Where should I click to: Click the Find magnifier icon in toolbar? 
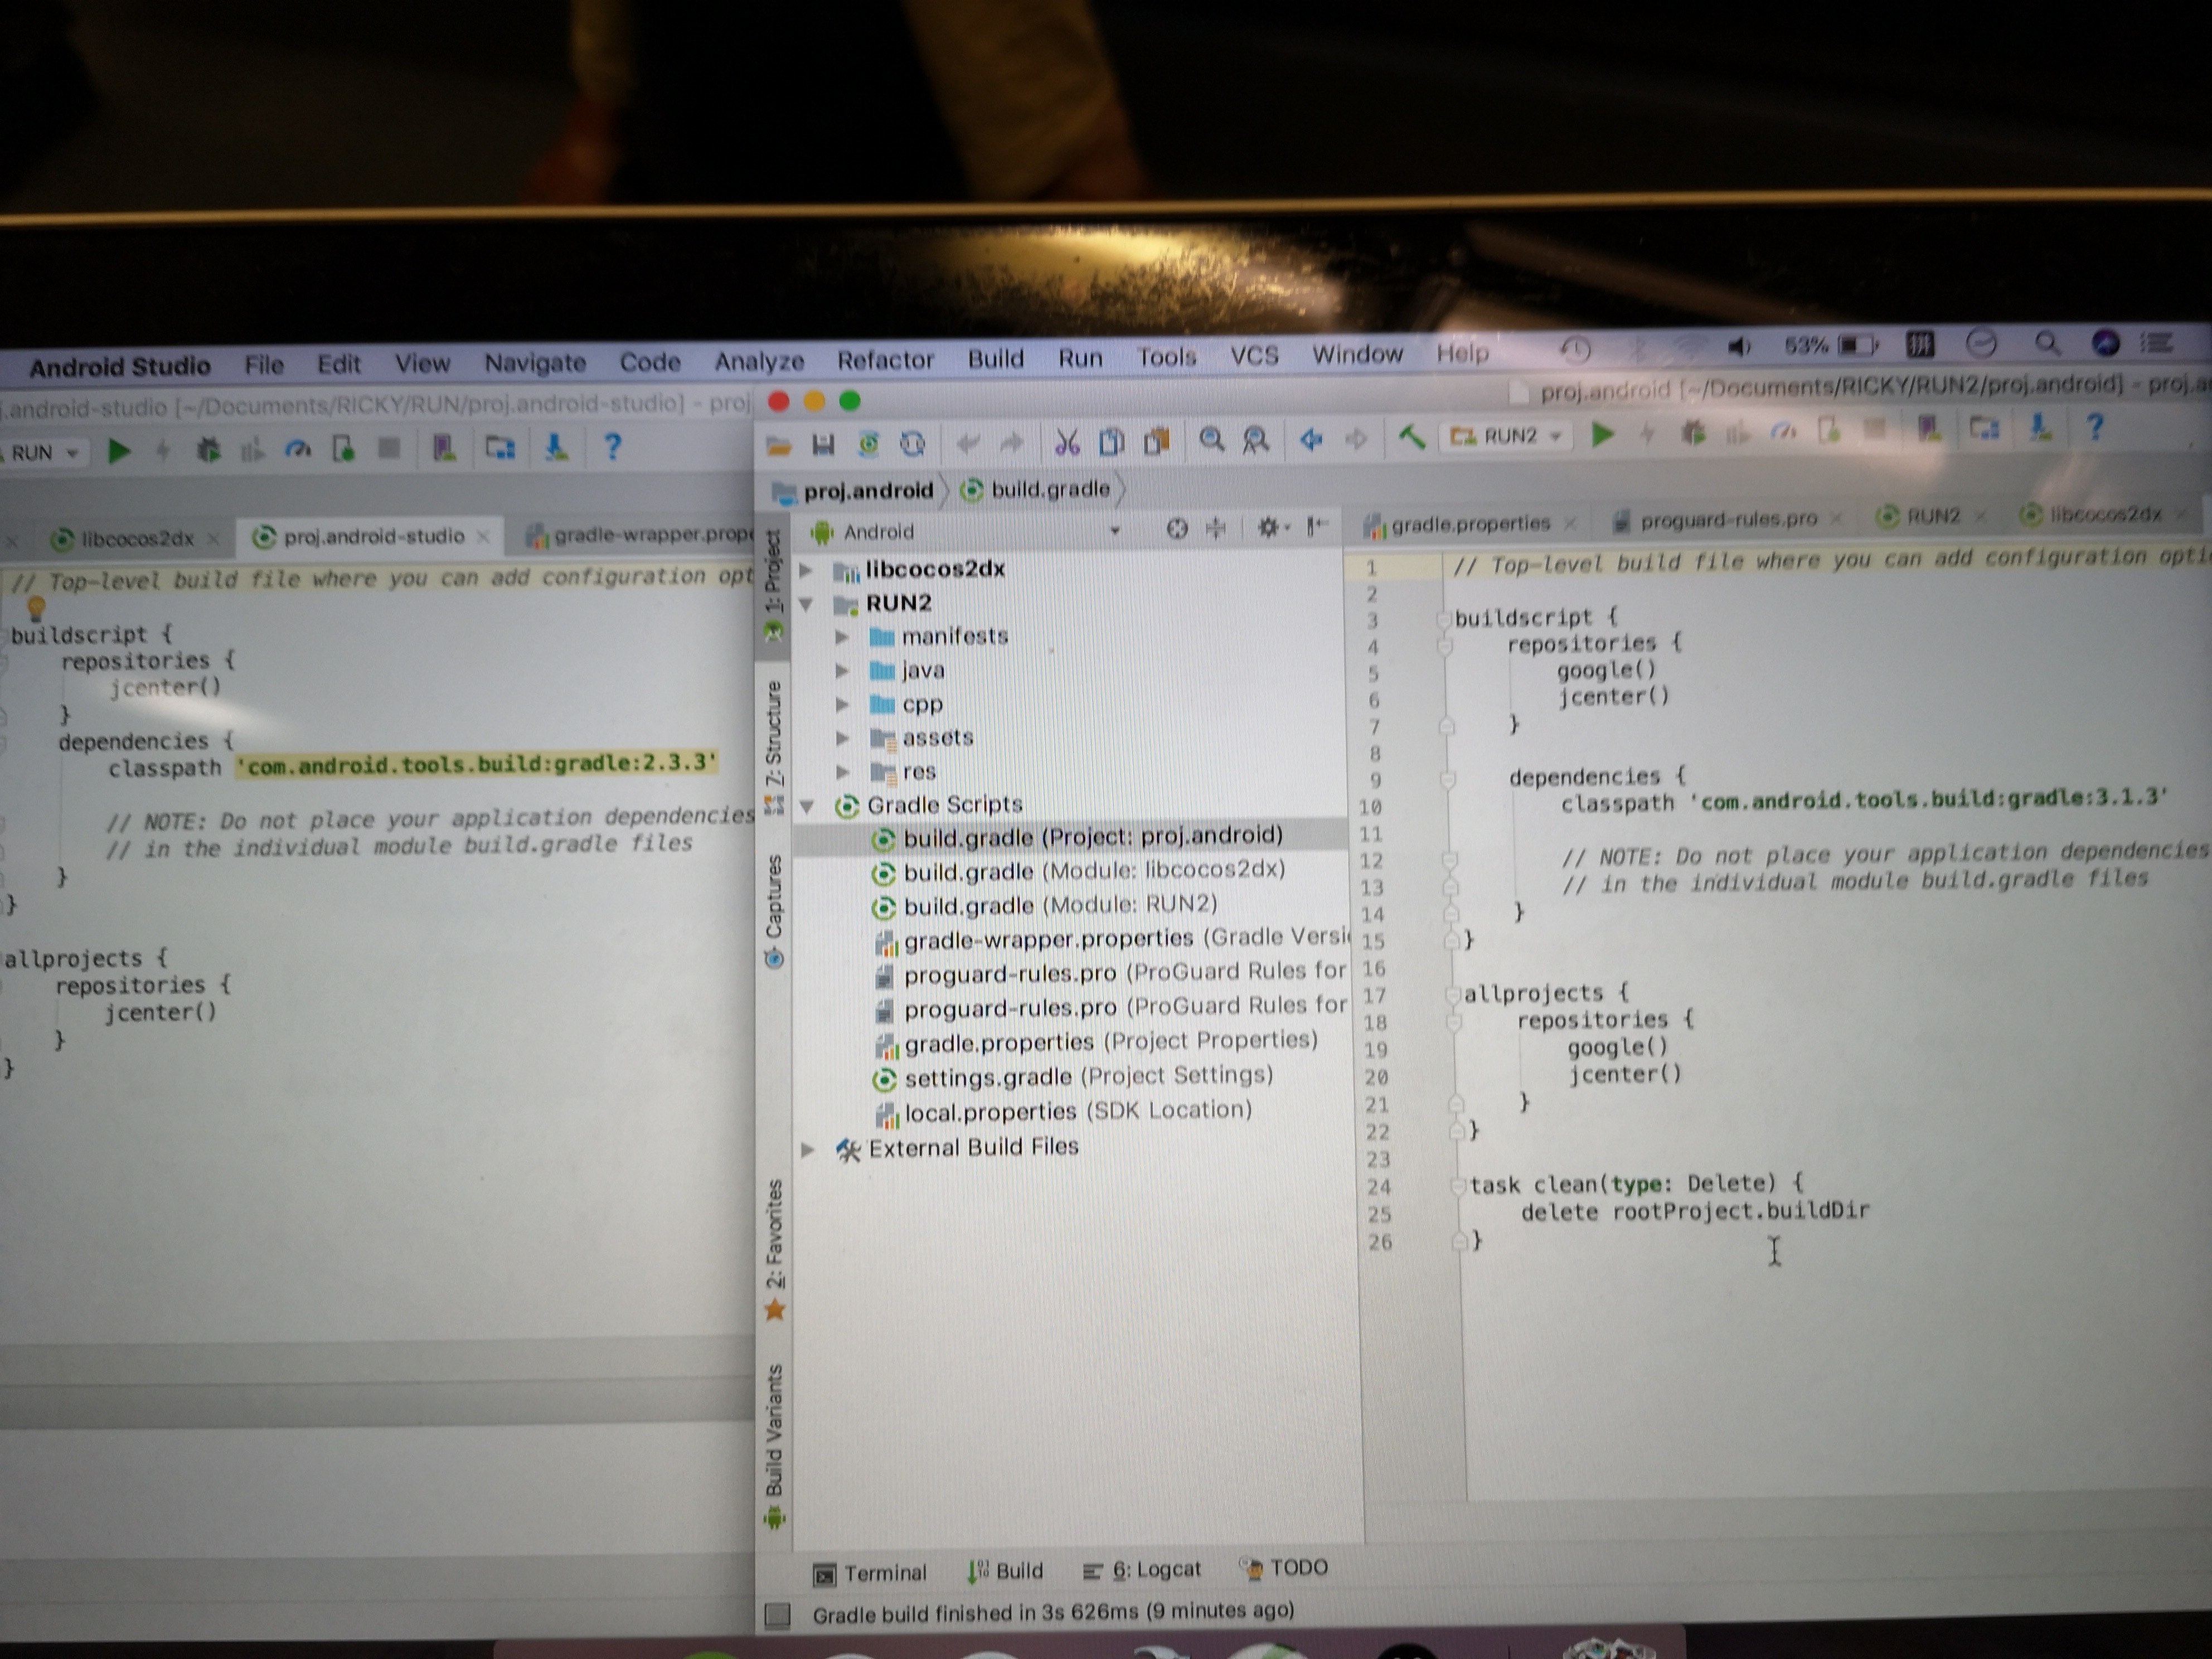(1211, 440)
